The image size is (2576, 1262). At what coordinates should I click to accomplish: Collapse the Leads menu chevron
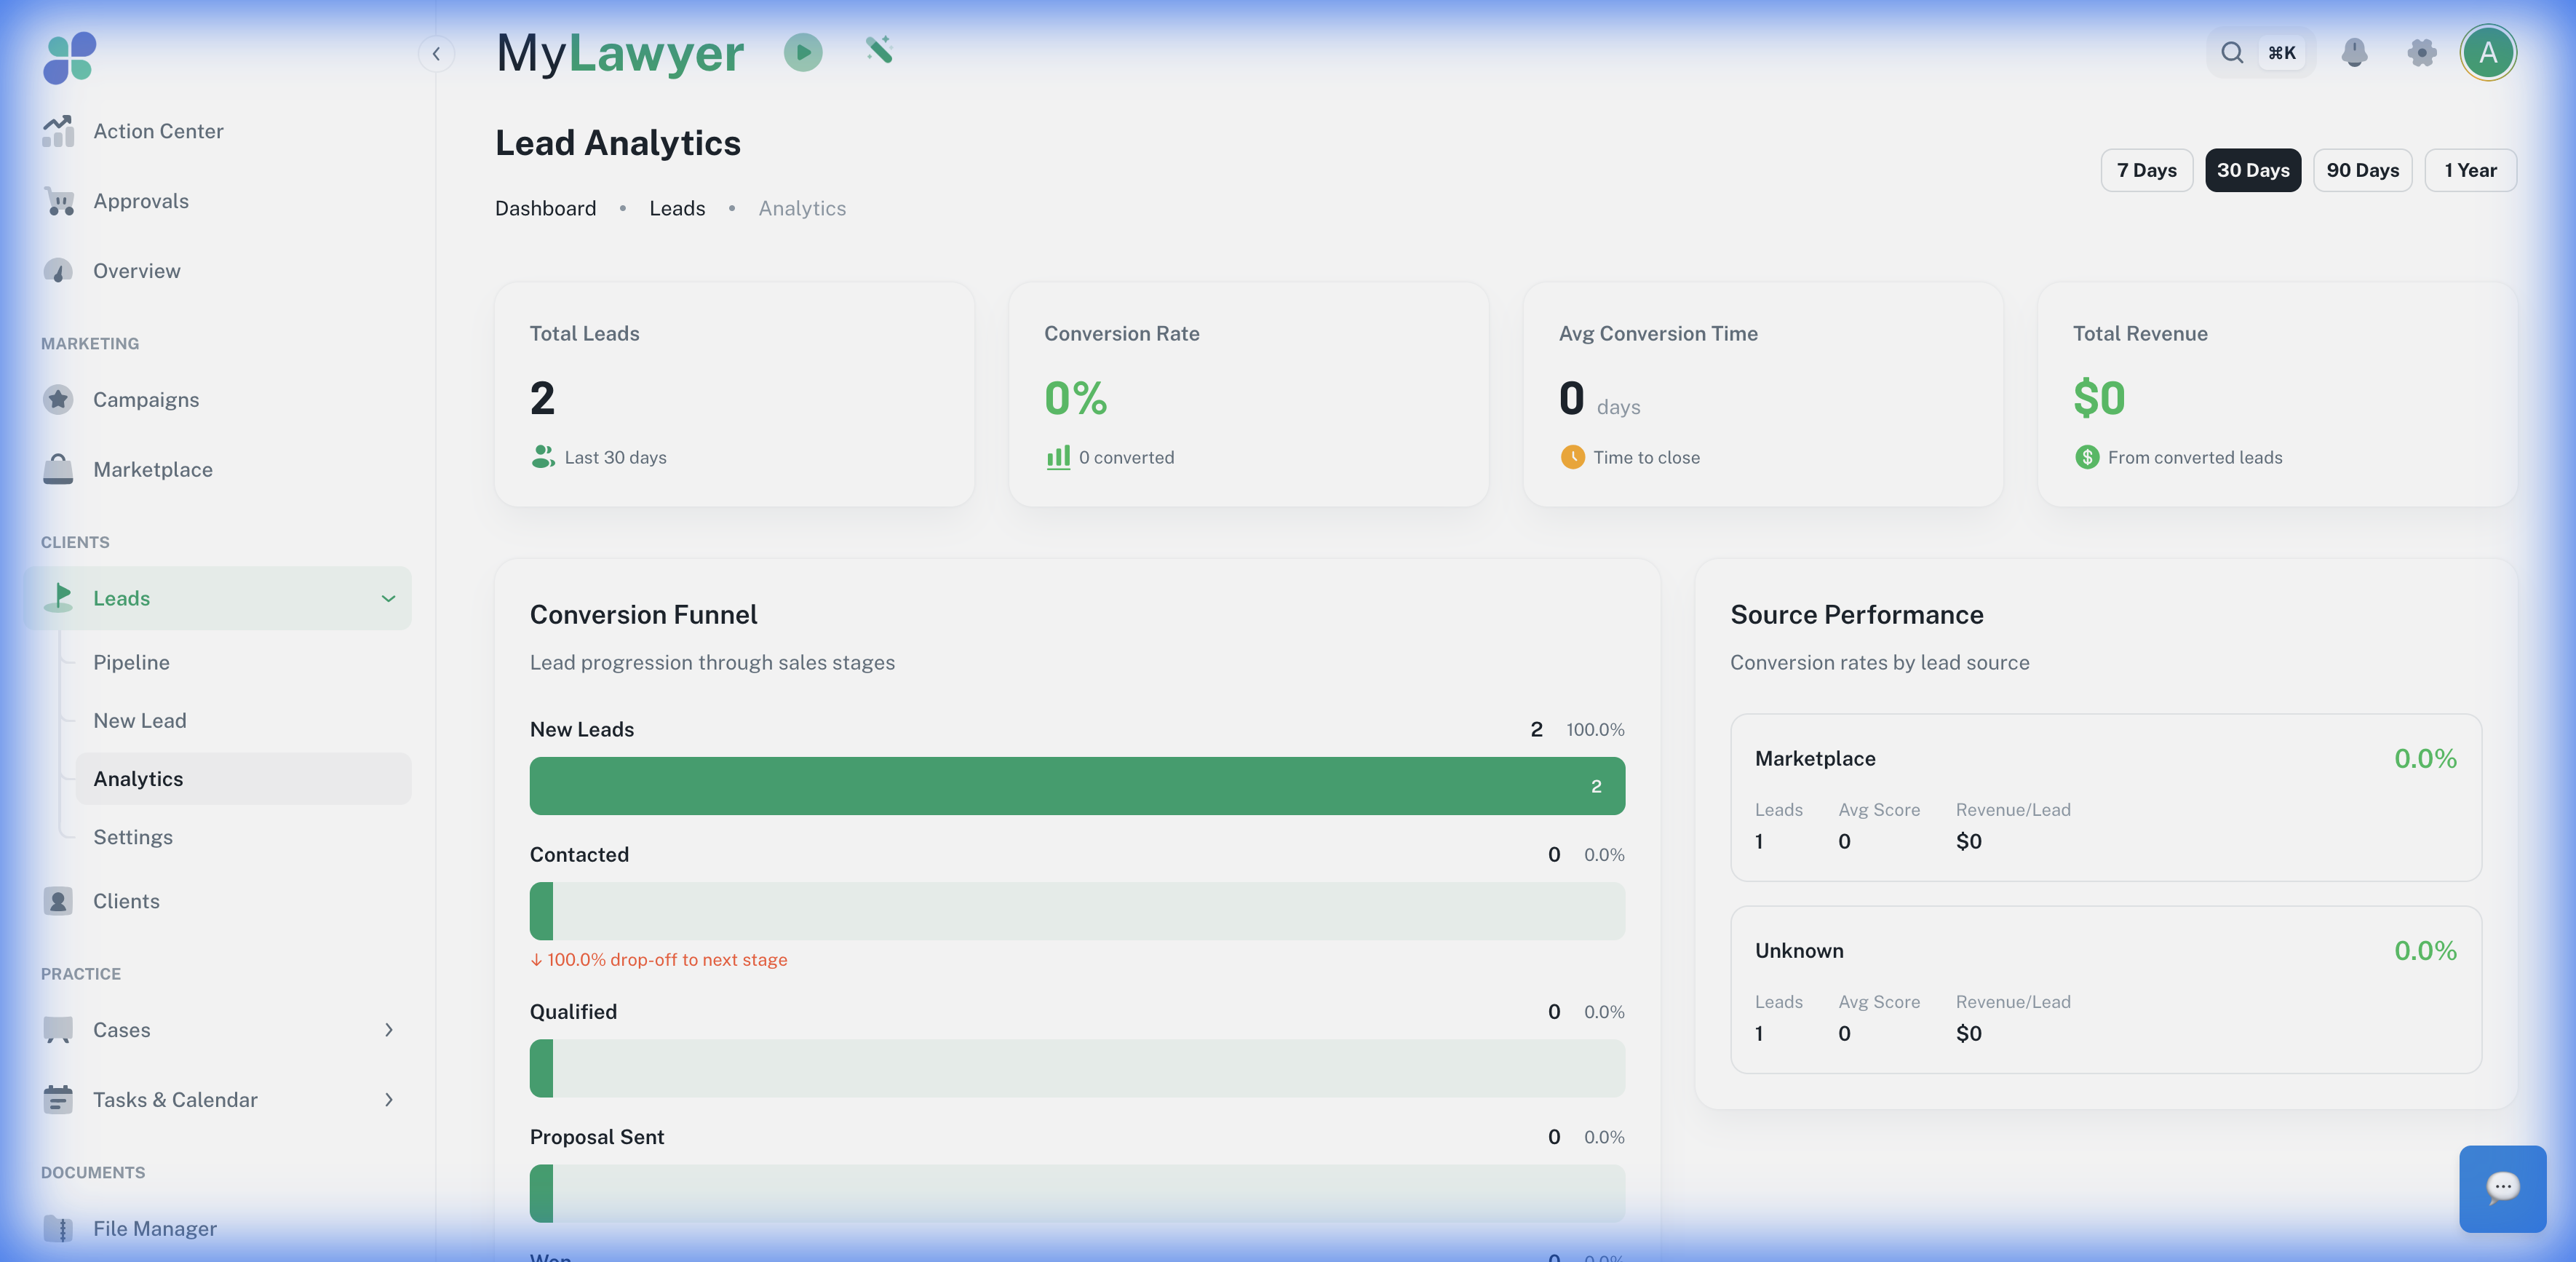pos(388,598)
